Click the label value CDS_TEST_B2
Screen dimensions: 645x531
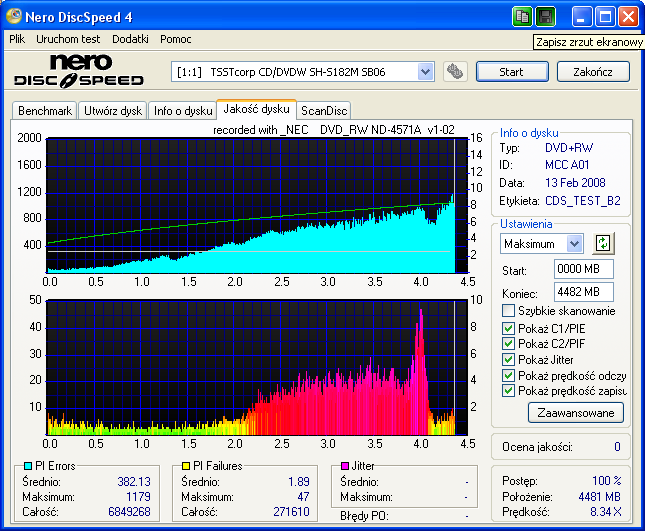tap(582, 201)
